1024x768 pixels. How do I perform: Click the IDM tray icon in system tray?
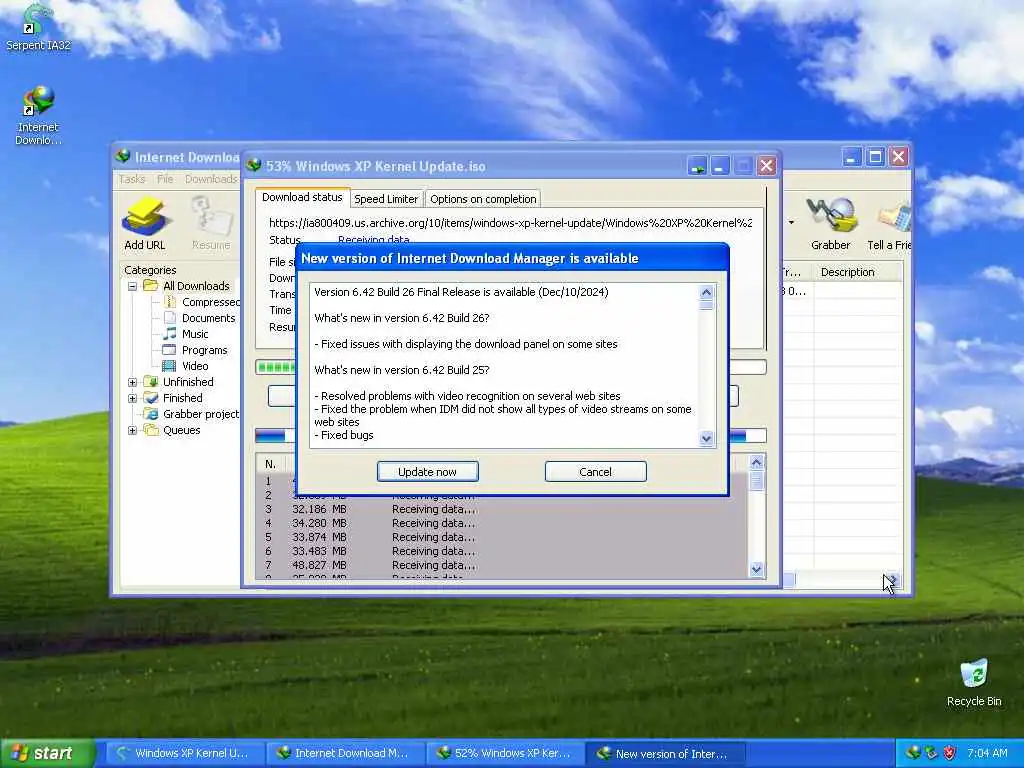pos(913,753)
